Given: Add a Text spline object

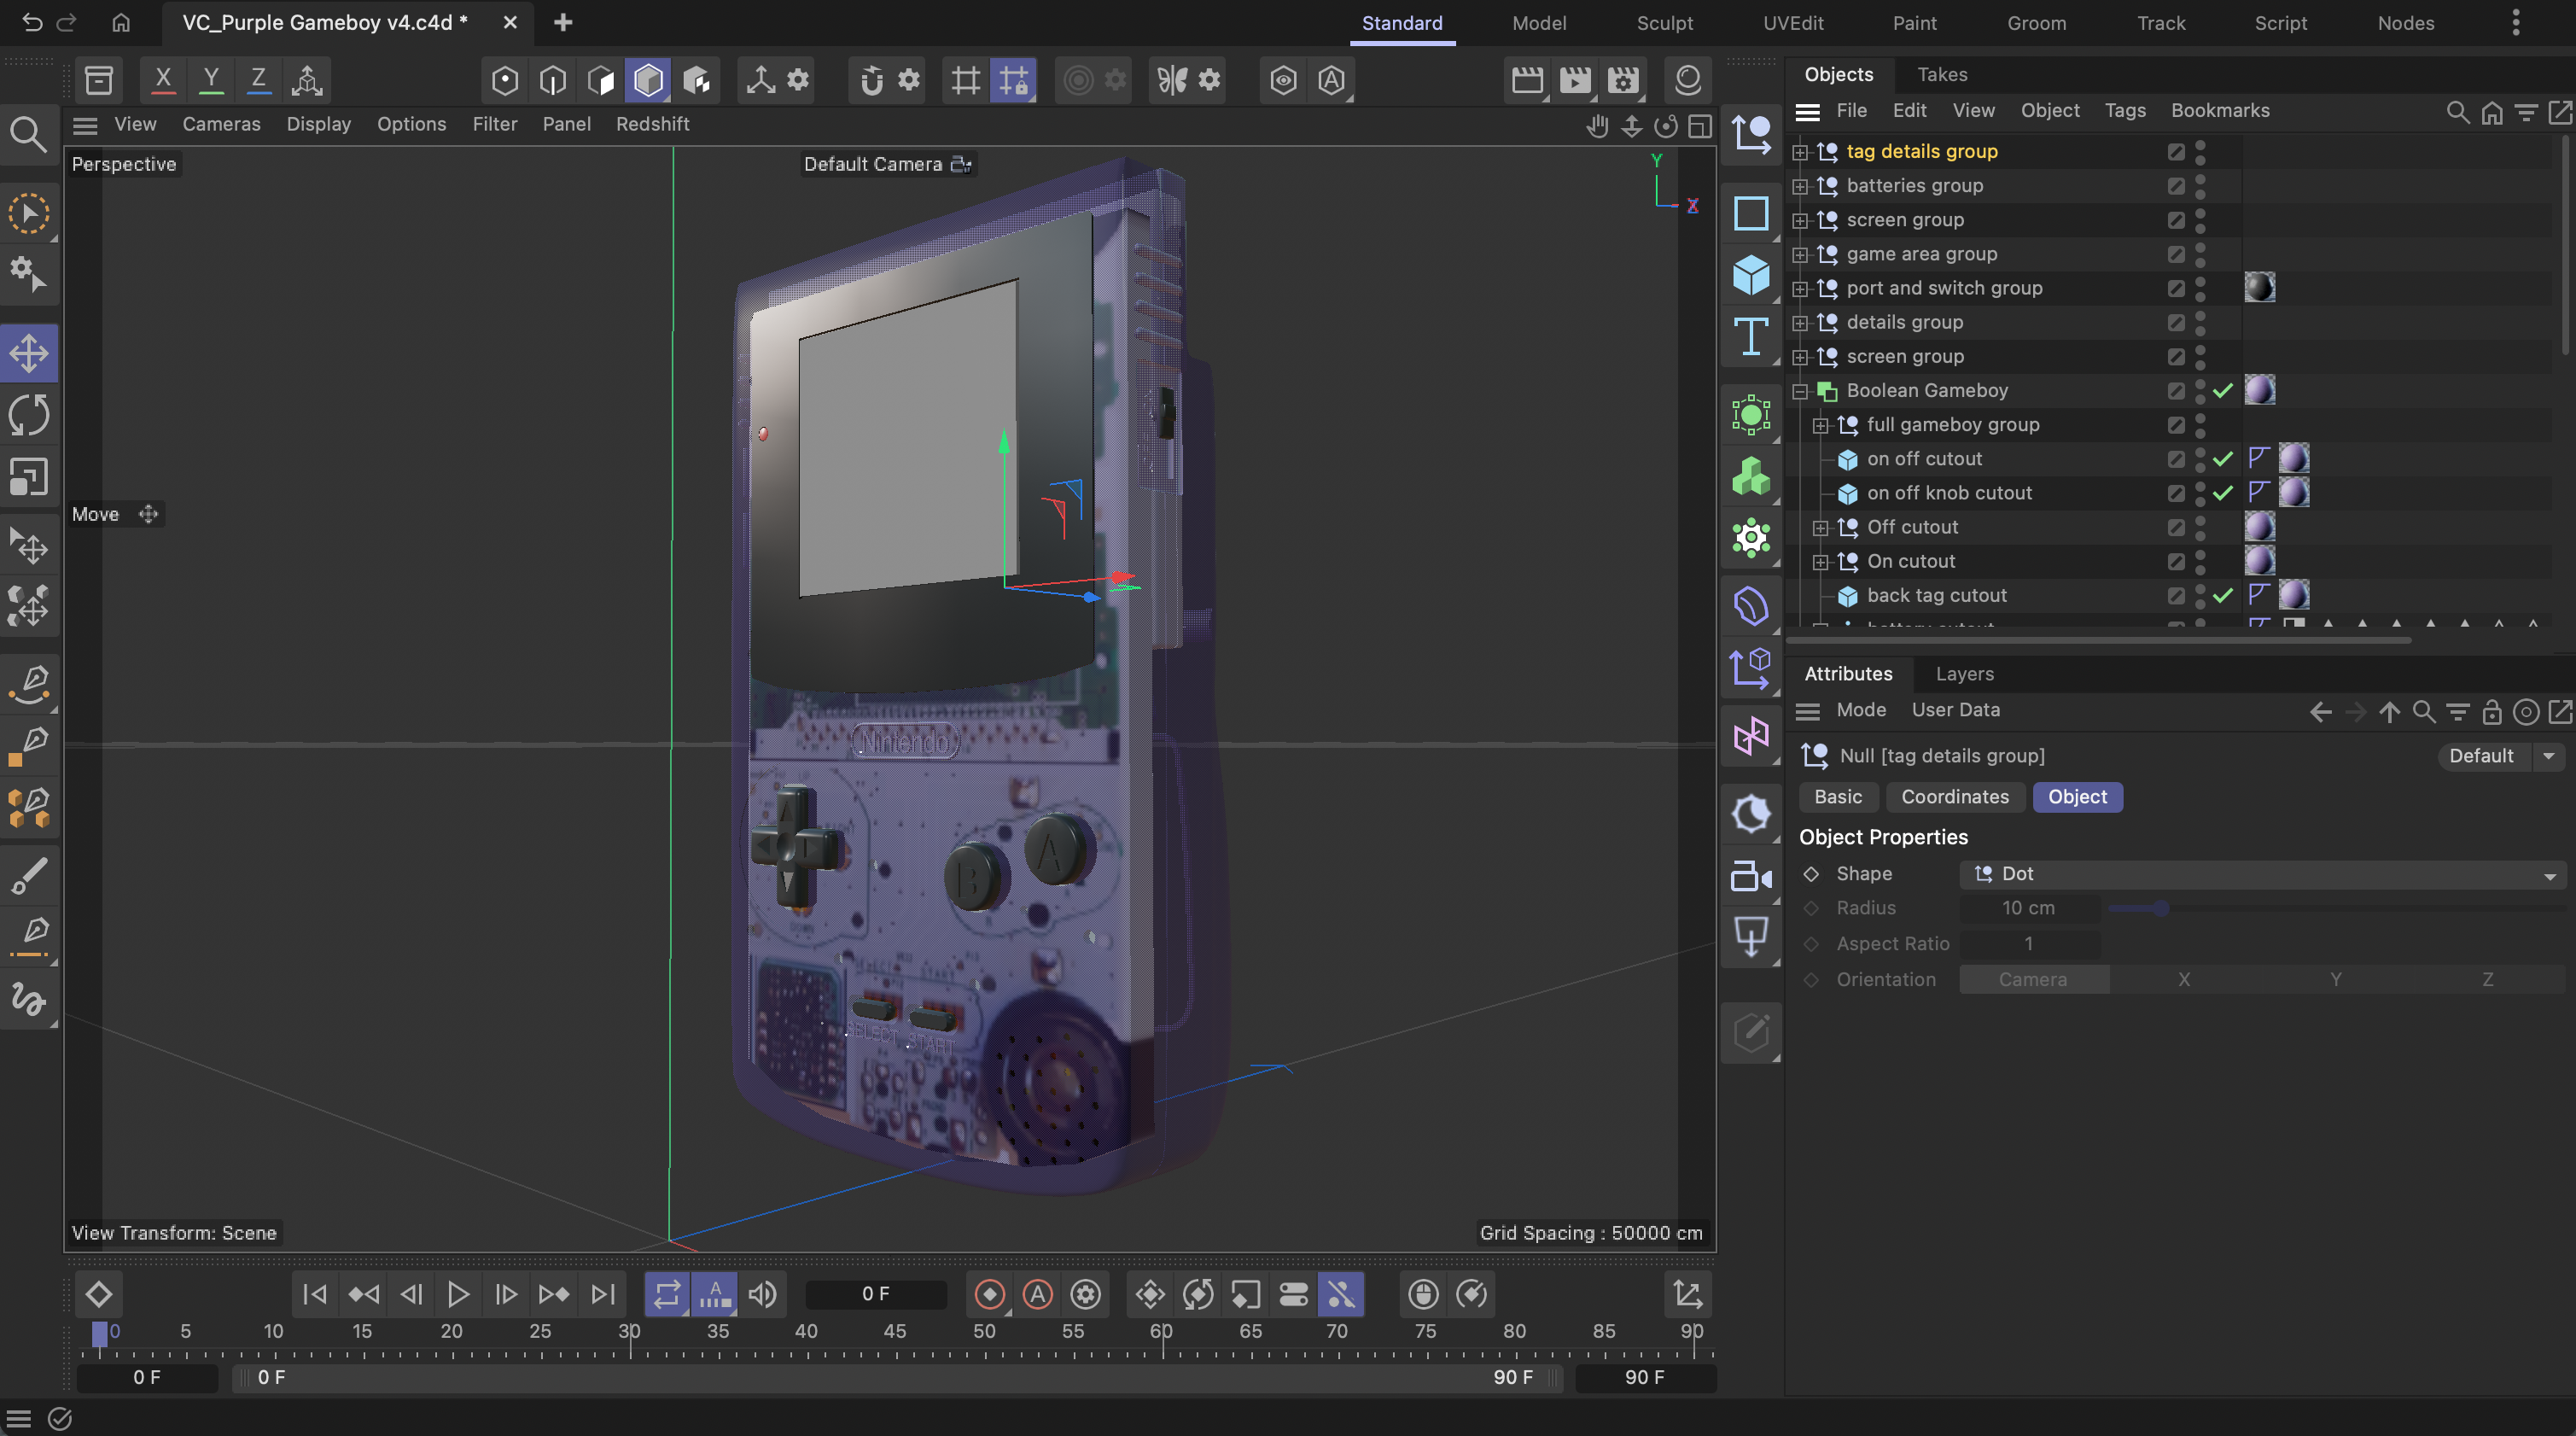Looking at the screenshot, I should point(1751,336).
